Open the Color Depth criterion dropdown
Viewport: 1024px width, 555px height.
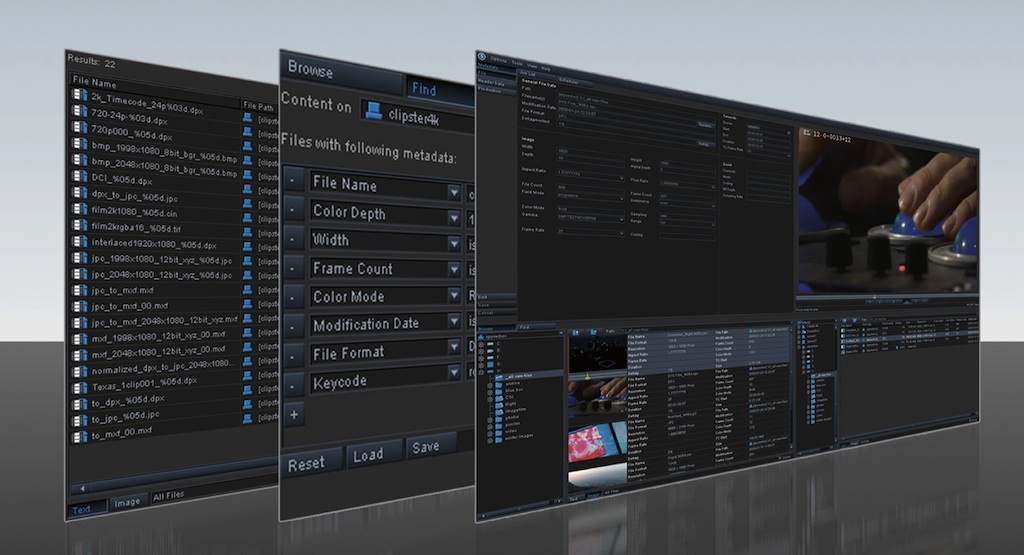454,215
